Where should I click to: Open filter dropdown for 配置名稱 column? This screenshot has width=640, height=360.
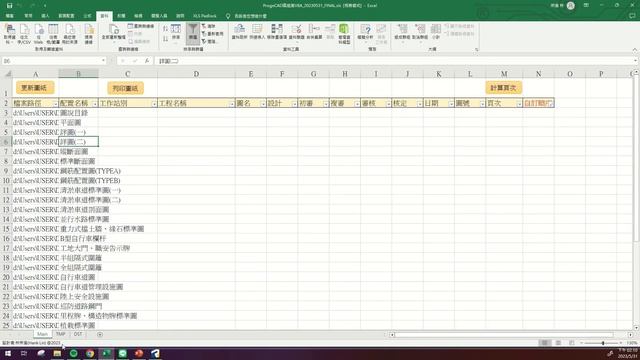pyautogui.click(x=95, y=104)
